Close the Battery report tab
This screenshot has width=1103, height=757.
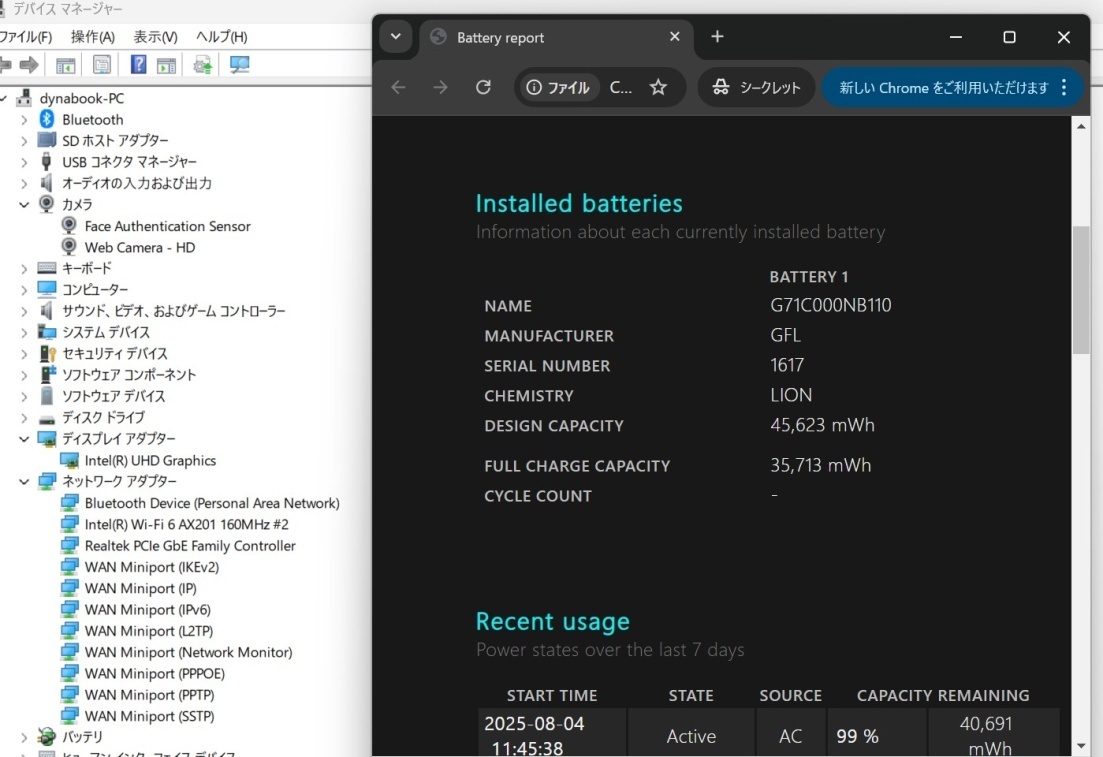pos(674,37)
